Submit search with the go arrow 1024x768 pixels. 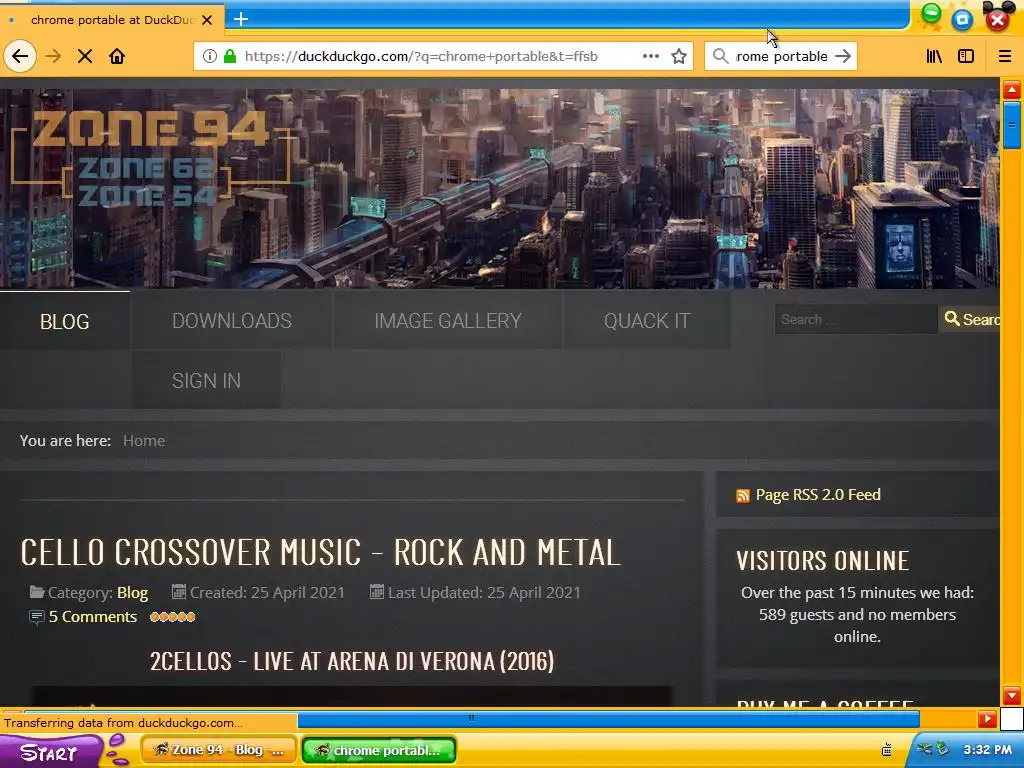pos(843,56)
